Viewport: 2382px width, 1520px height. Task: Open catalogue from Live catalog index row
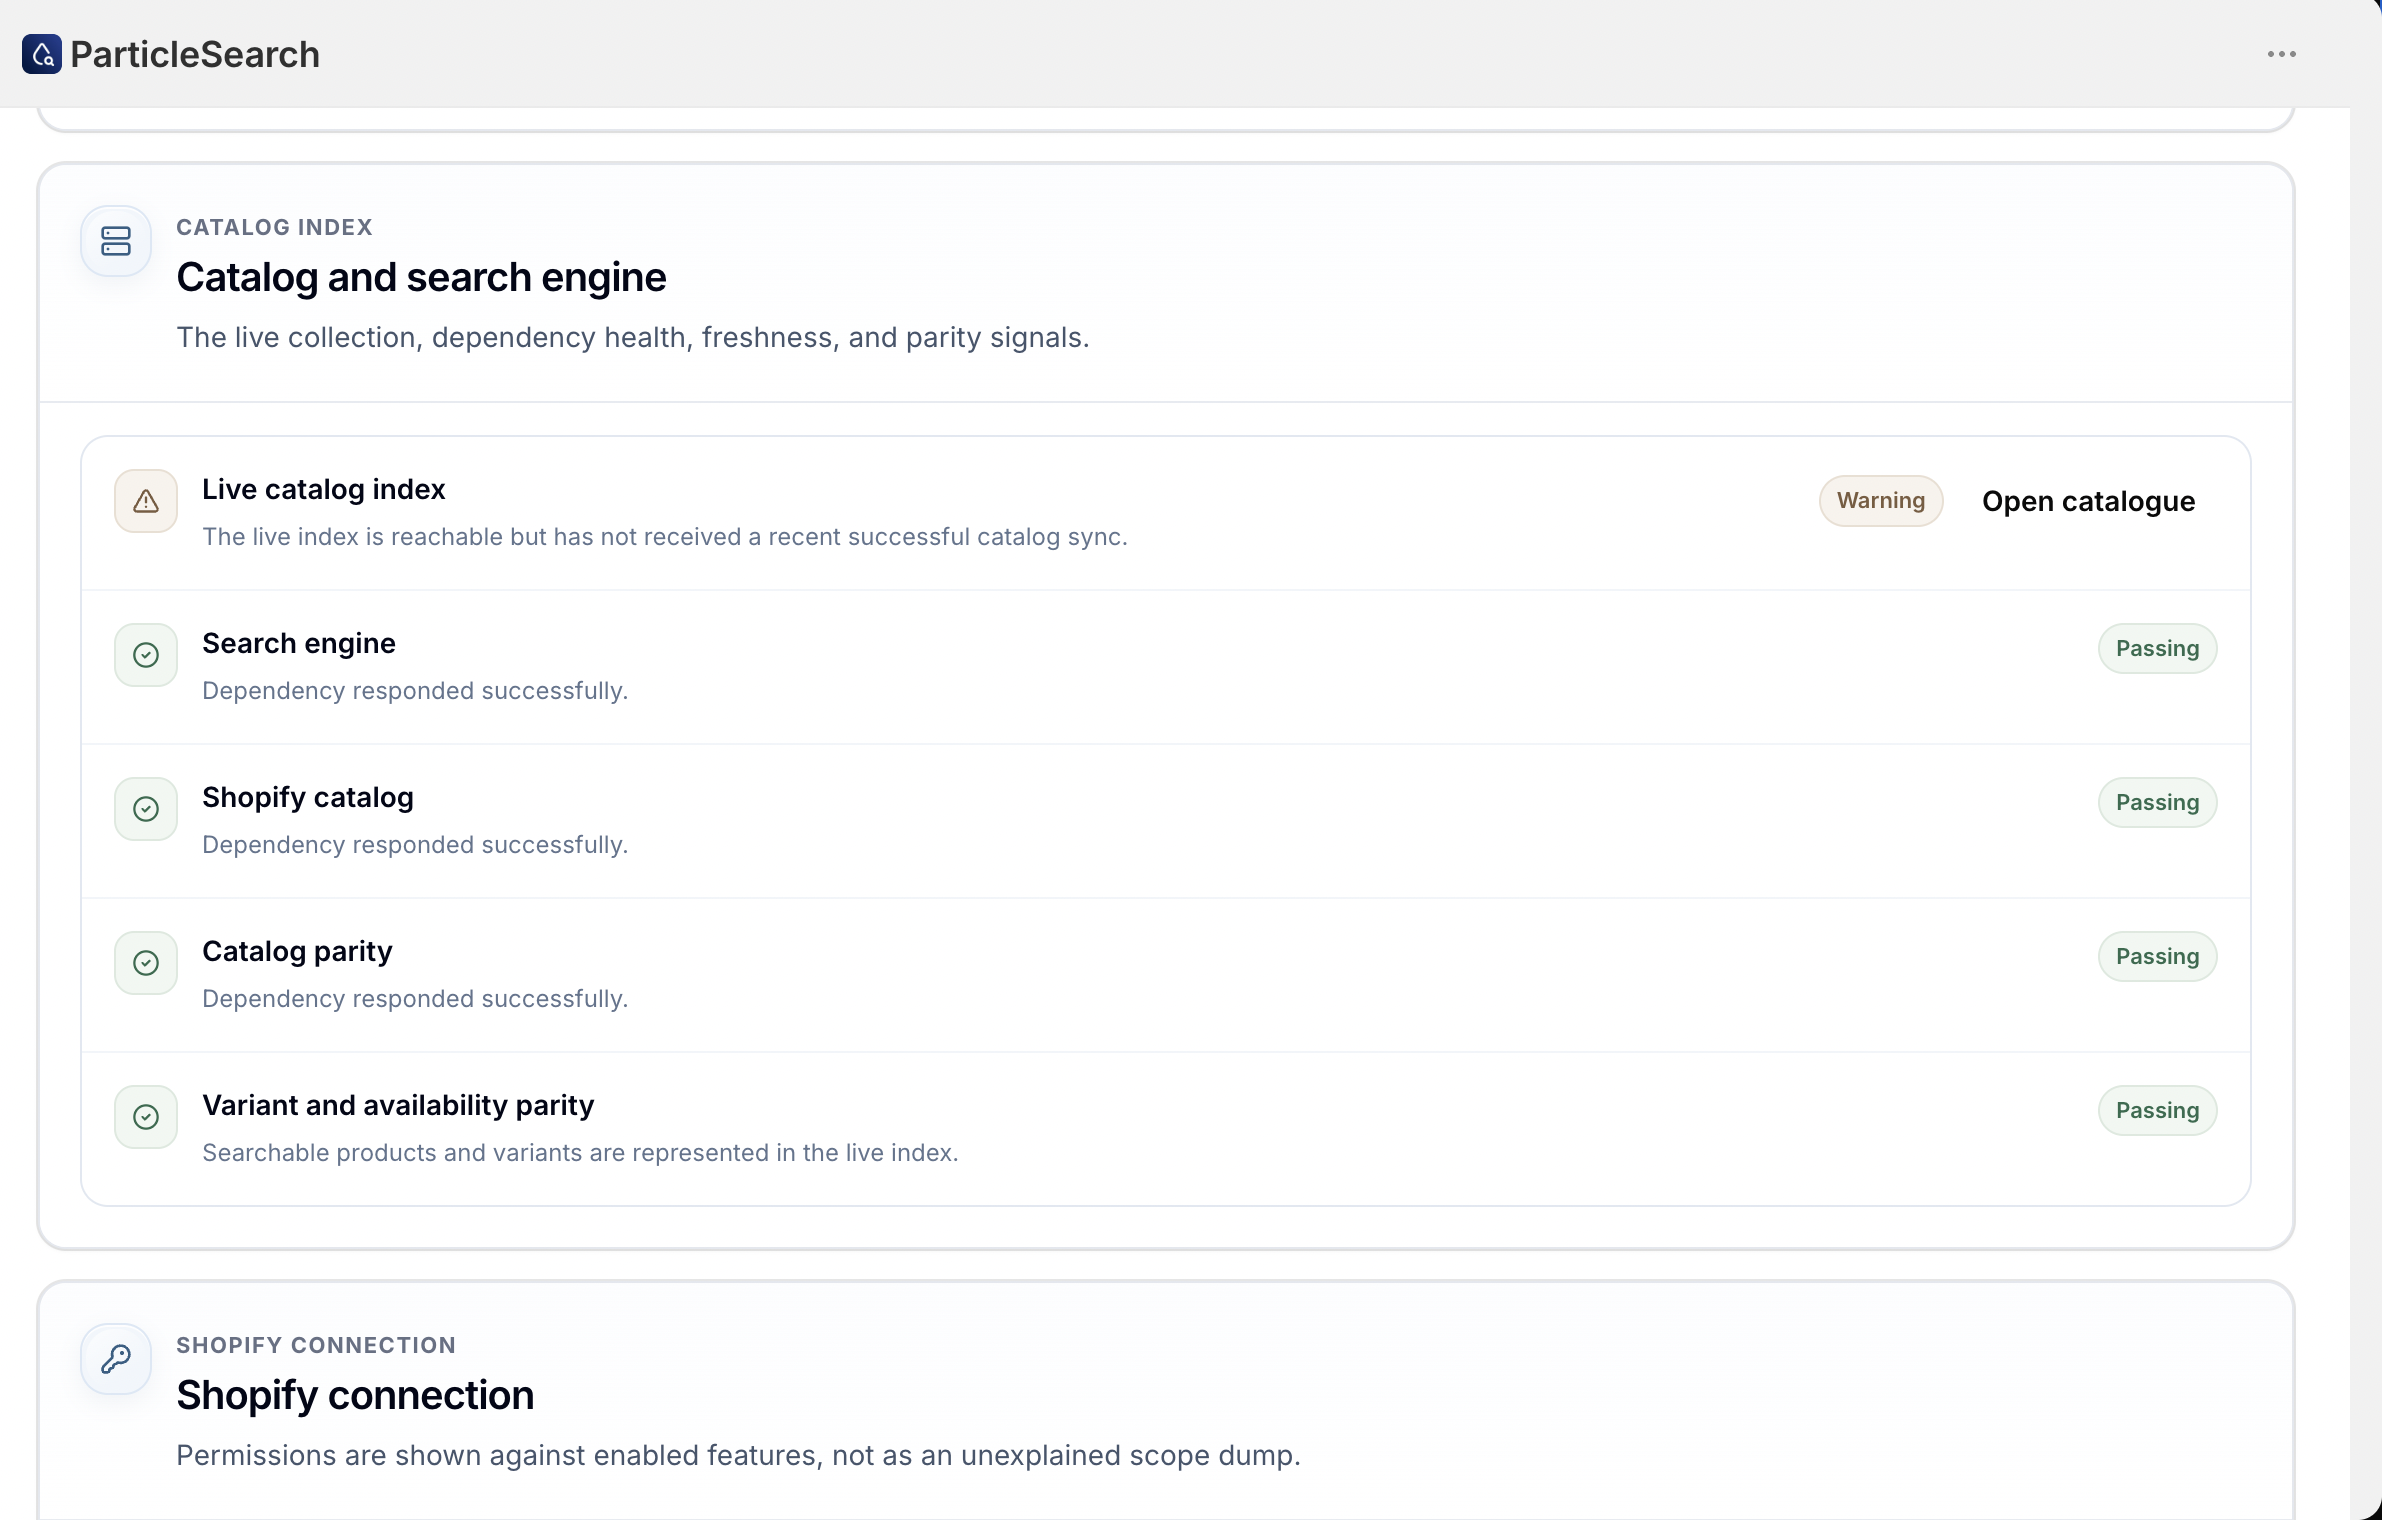[x=2088, y=501]
